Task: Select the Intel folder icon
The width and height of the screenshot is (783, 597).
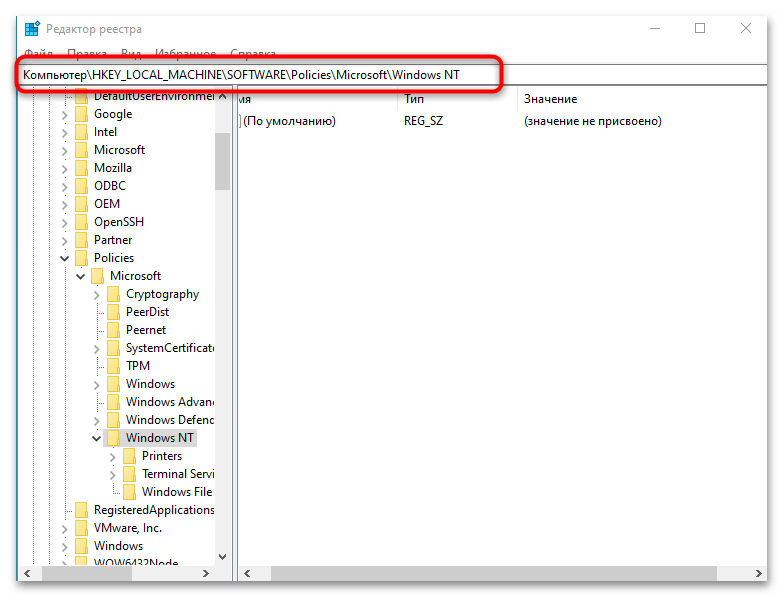Action: pos(81,132)
